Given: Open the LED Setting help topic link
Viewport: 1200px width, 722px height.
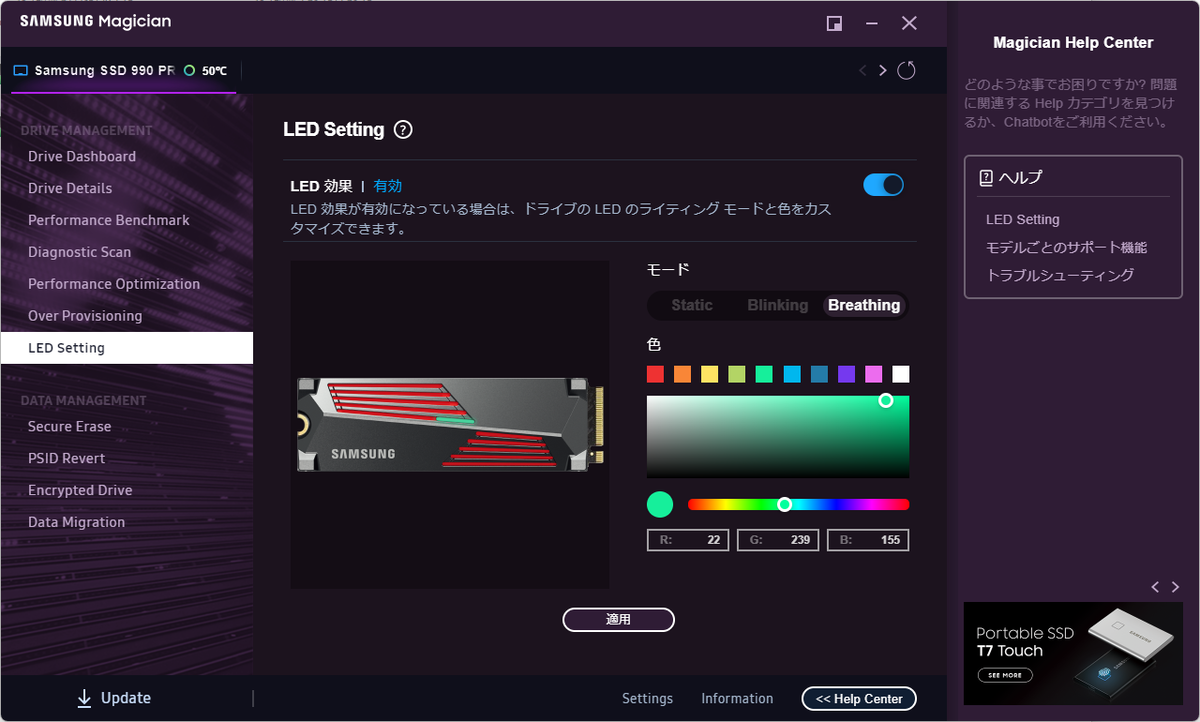Looking at the screenshot, I should coord(1022,220).
